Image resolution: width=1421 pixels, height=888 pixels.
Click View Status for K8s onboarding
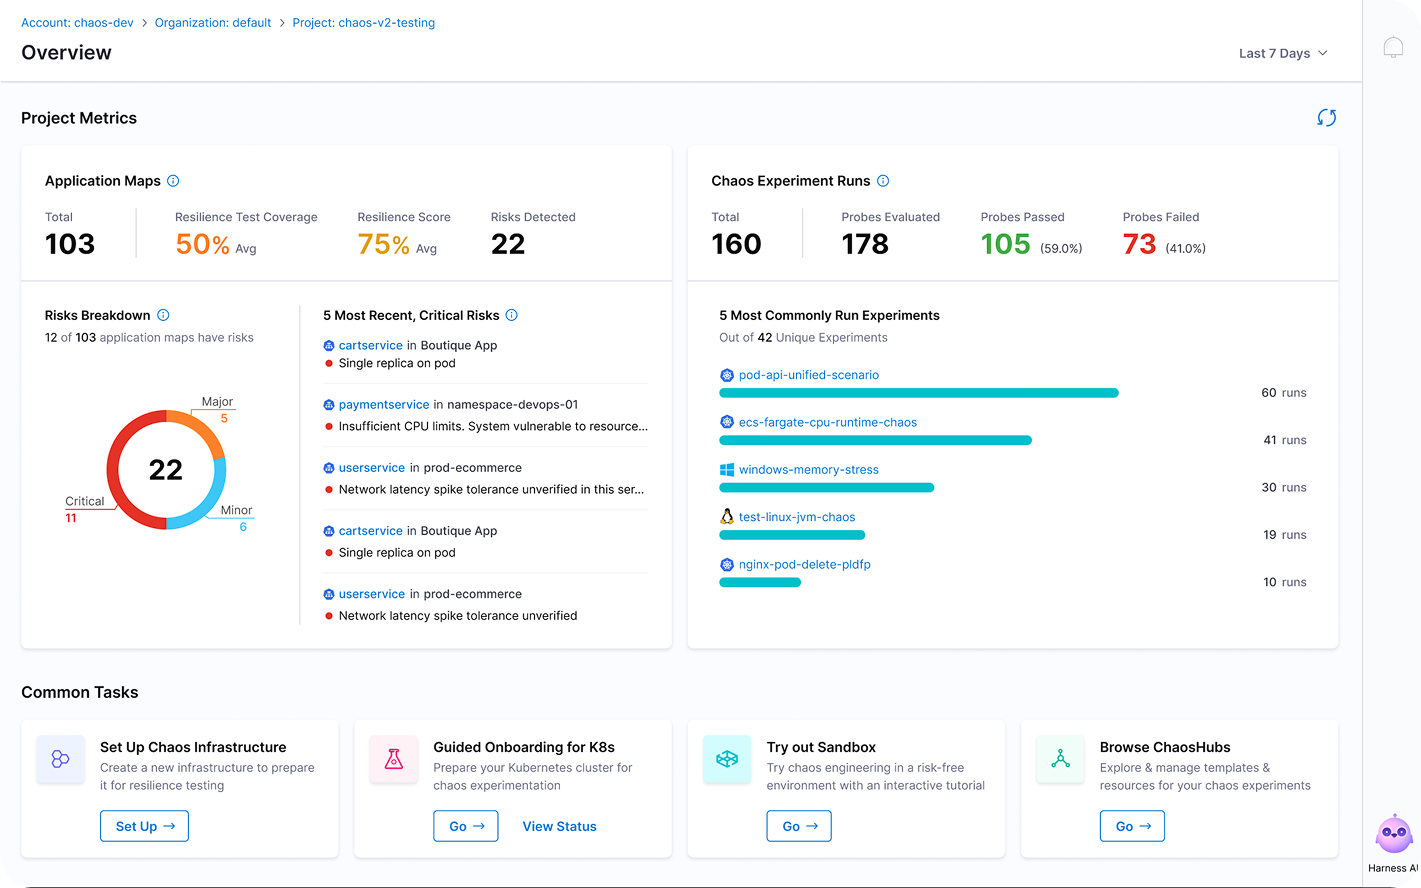(x=559, y=826)
